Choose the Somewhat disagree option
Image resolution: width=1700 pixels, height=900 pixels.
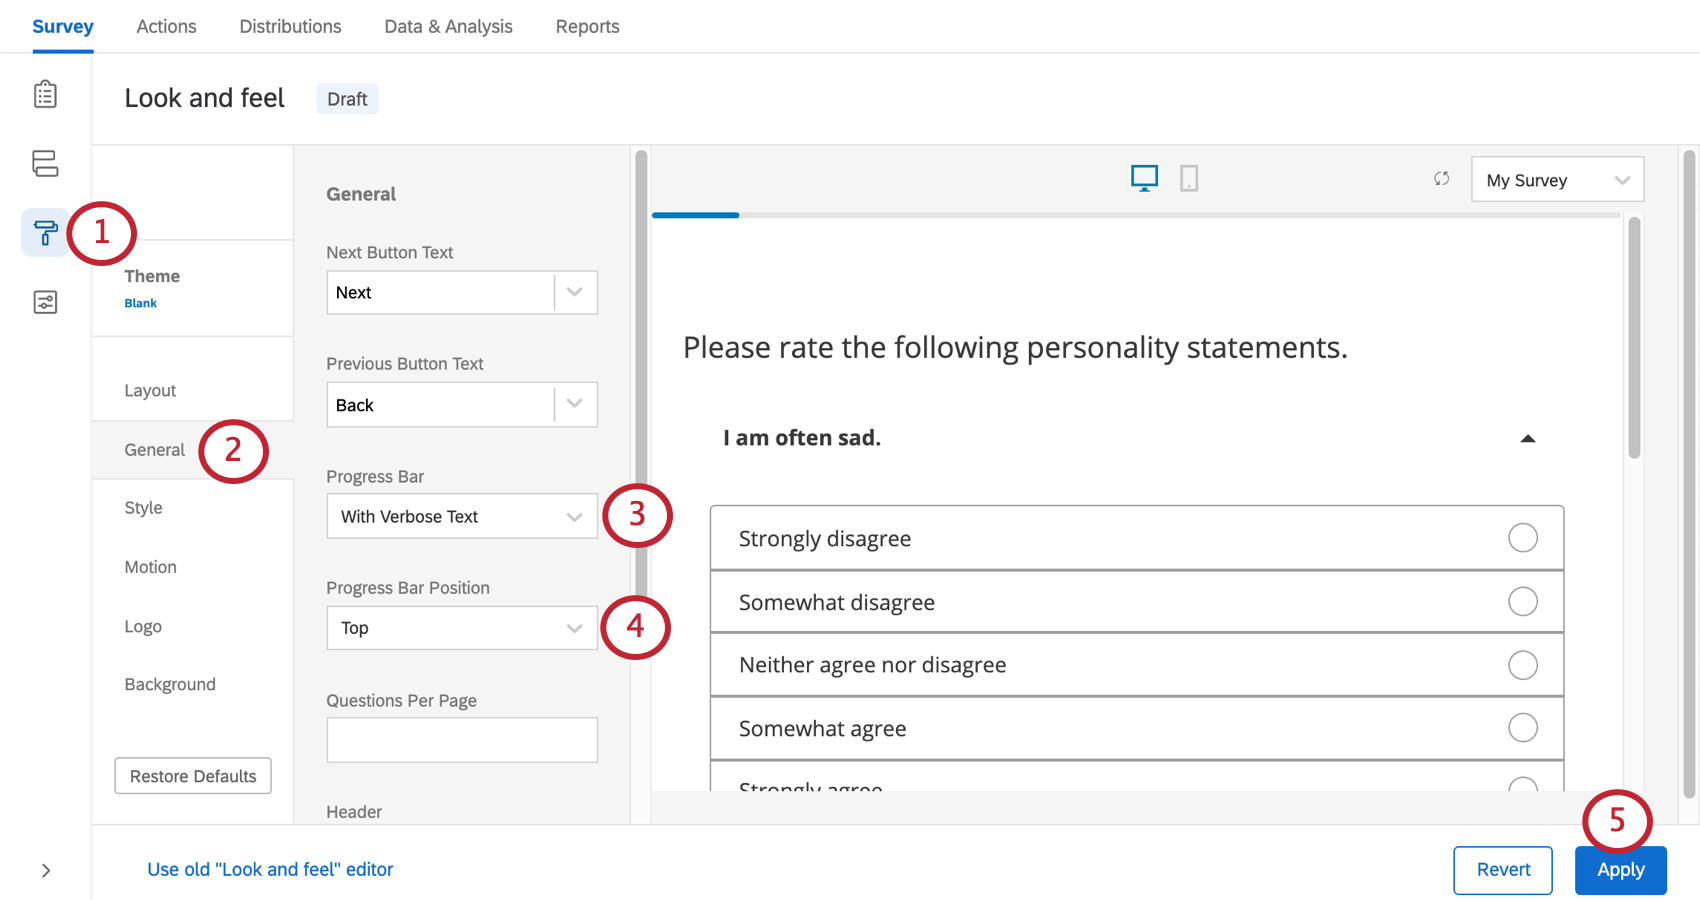click(1522, 602)
